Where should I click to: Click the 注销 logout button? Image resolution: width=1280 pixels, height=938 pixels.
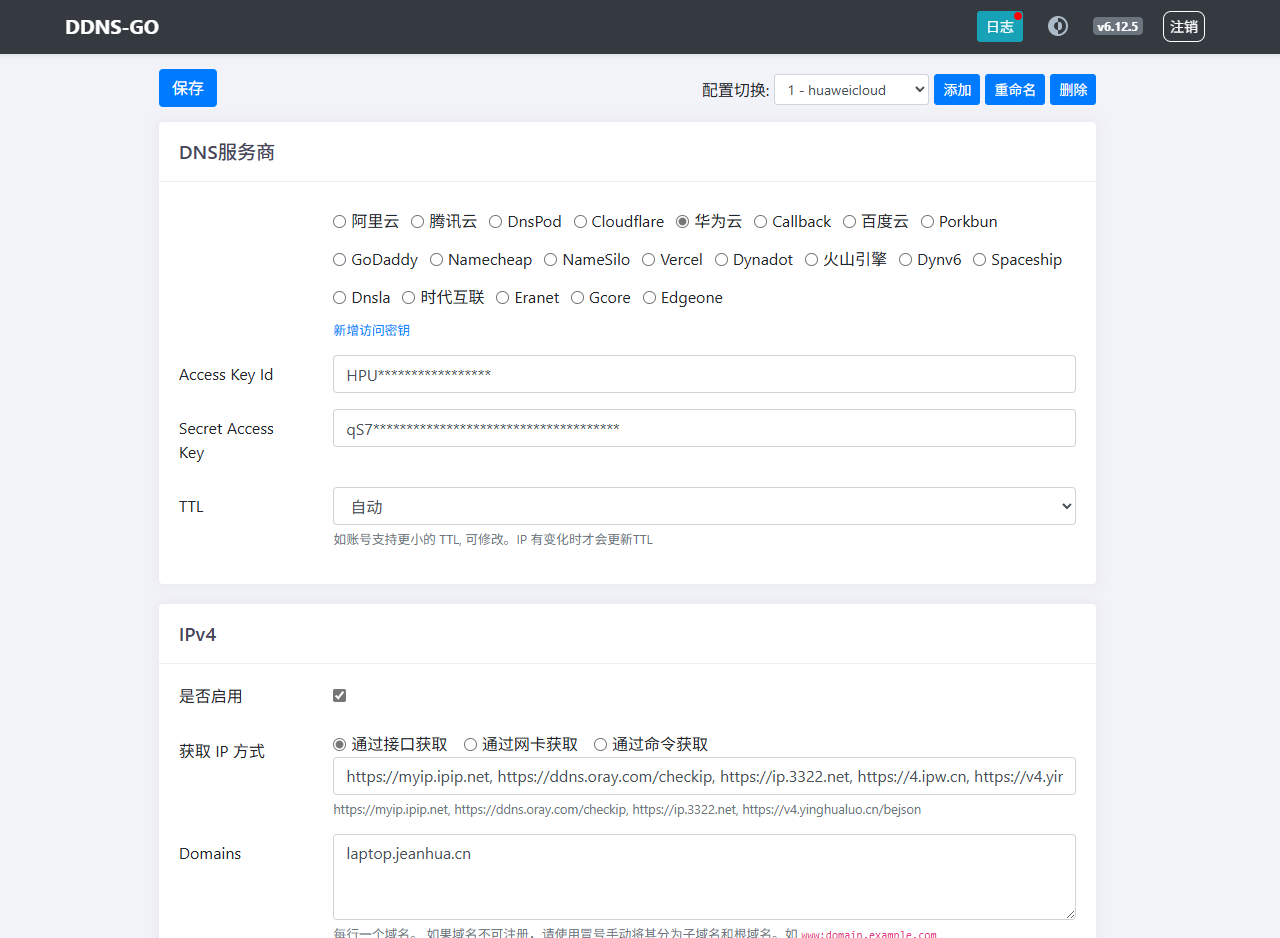pos(1183,27)
